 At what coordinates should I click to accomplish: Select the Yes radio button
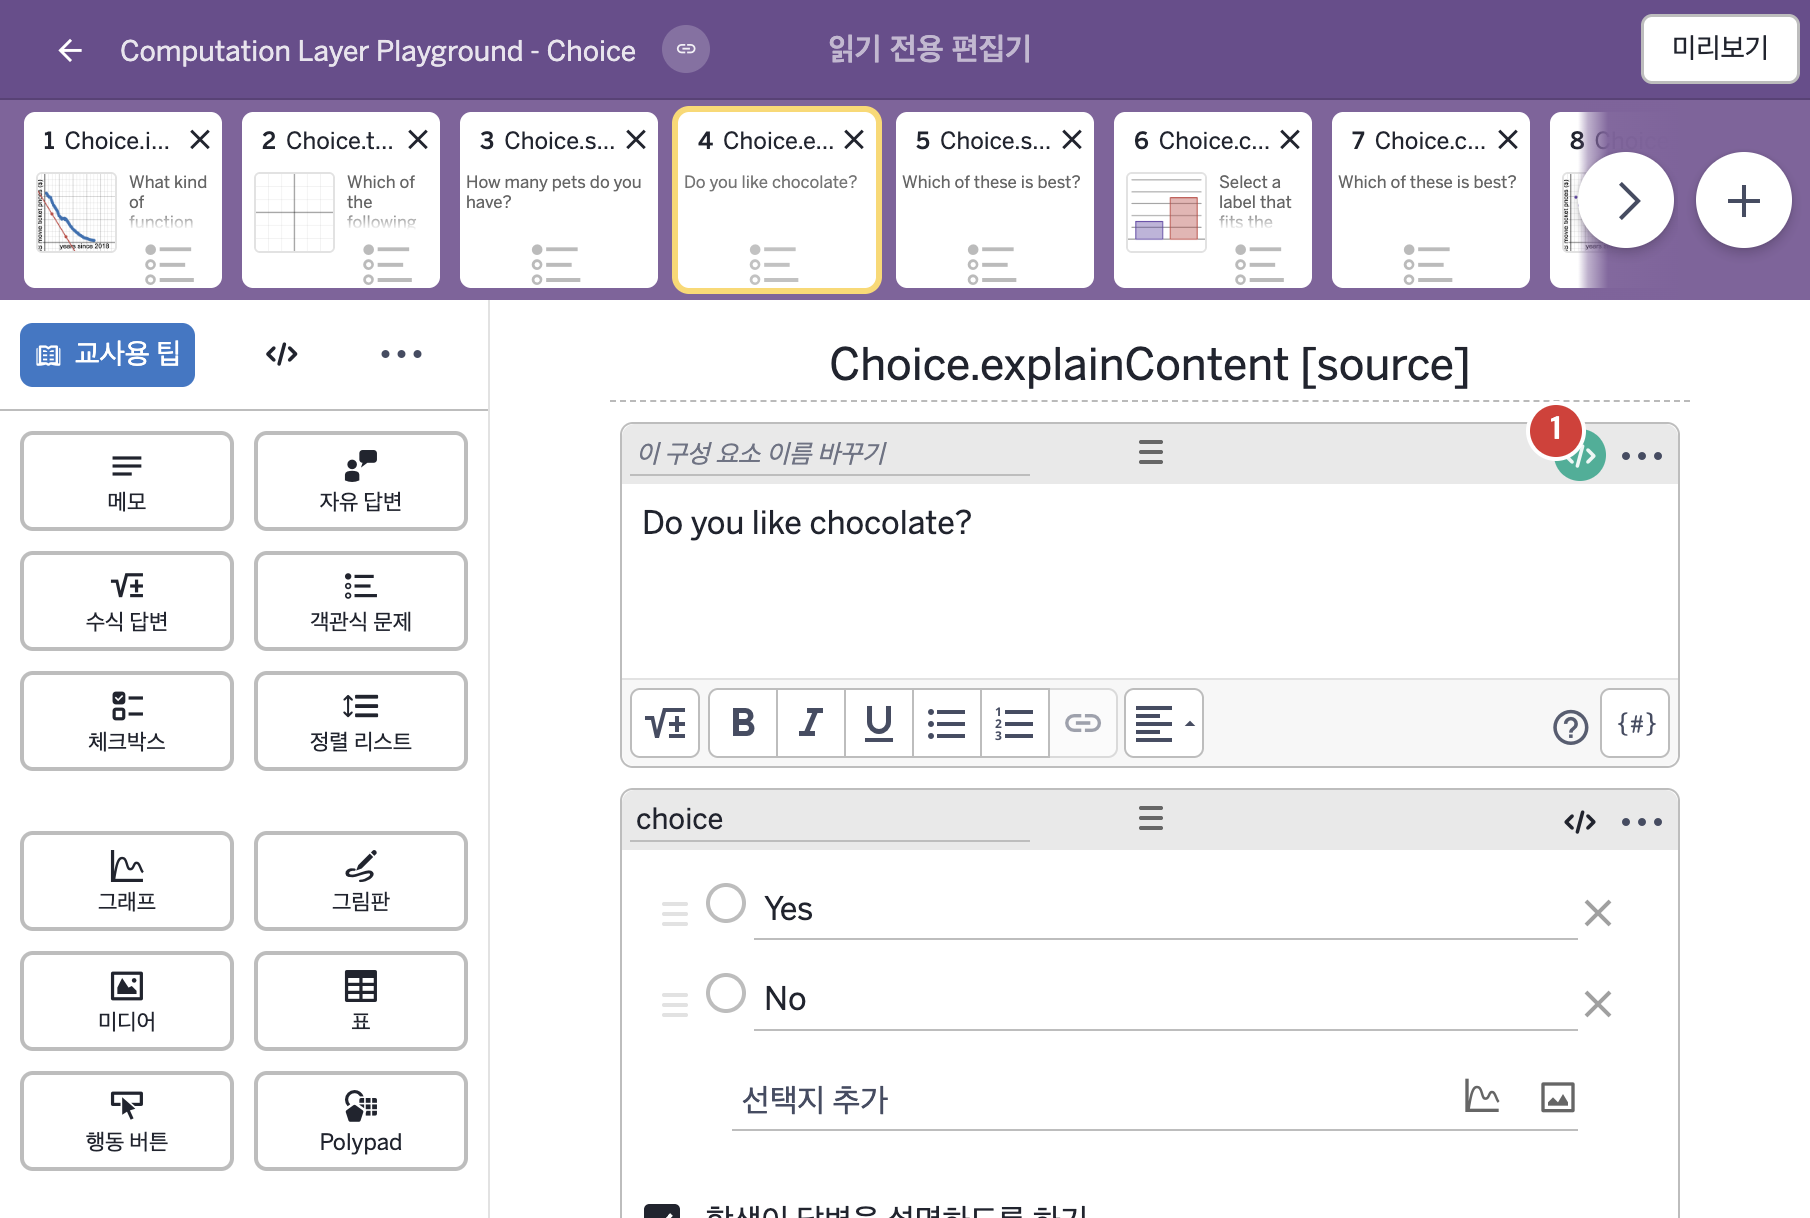tap(726, 903)
